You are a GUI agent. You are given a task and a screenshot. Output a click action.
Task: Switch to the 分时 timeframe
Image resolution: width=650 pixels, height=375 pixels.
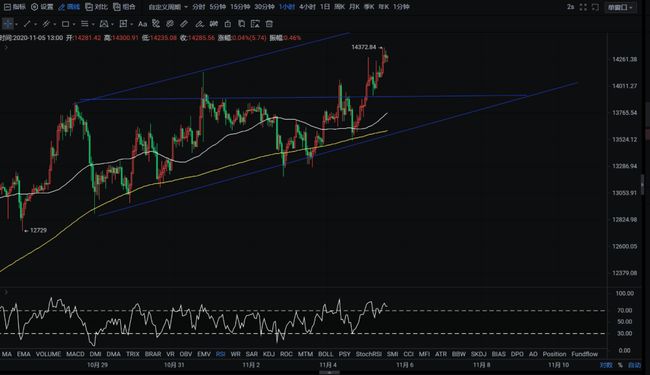[x=199, y=7]
